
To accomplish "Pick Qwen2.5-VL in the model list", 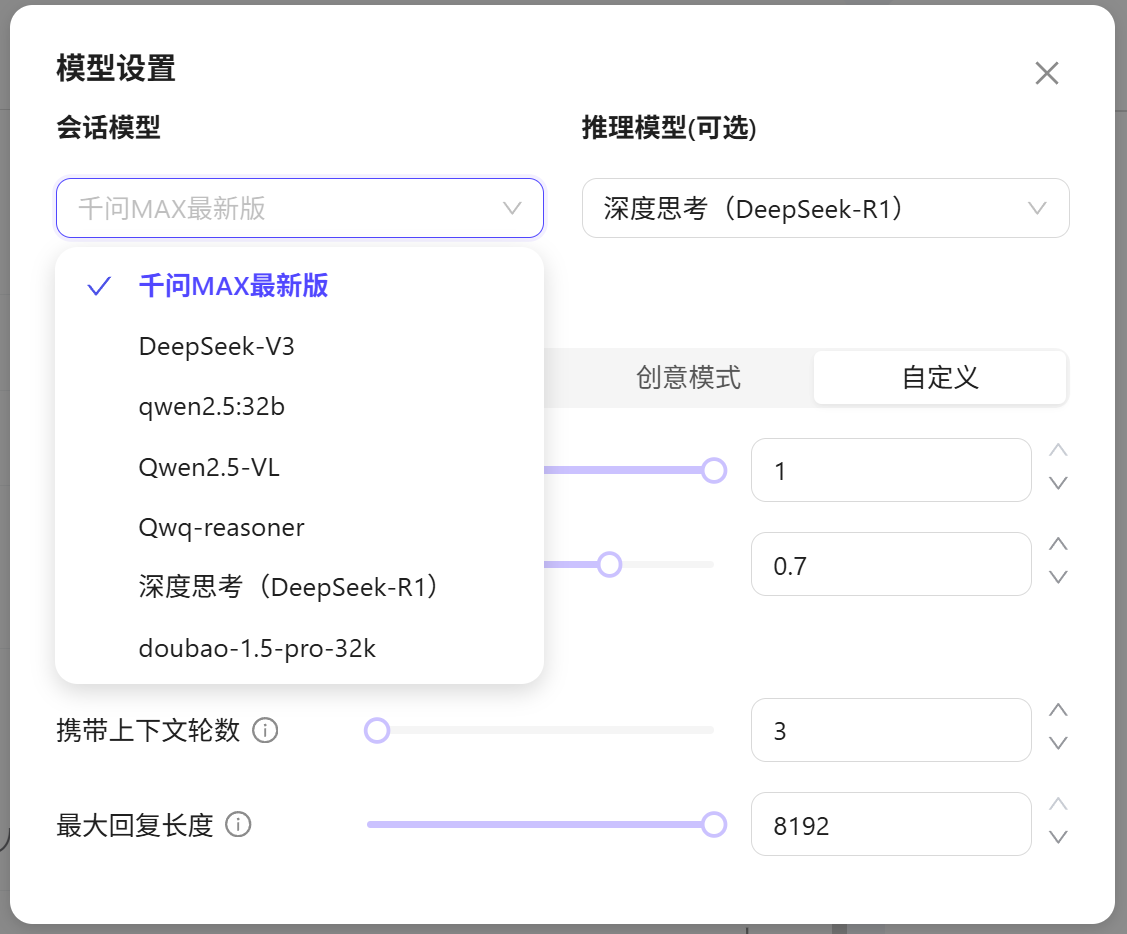I will (x=209, y=467).
